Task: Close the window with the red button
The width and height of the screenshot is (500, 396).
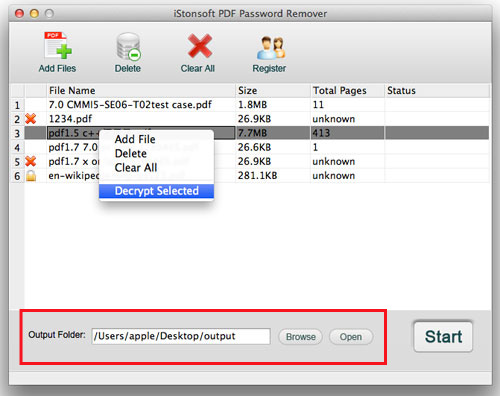Action: (x=20, y=13)
